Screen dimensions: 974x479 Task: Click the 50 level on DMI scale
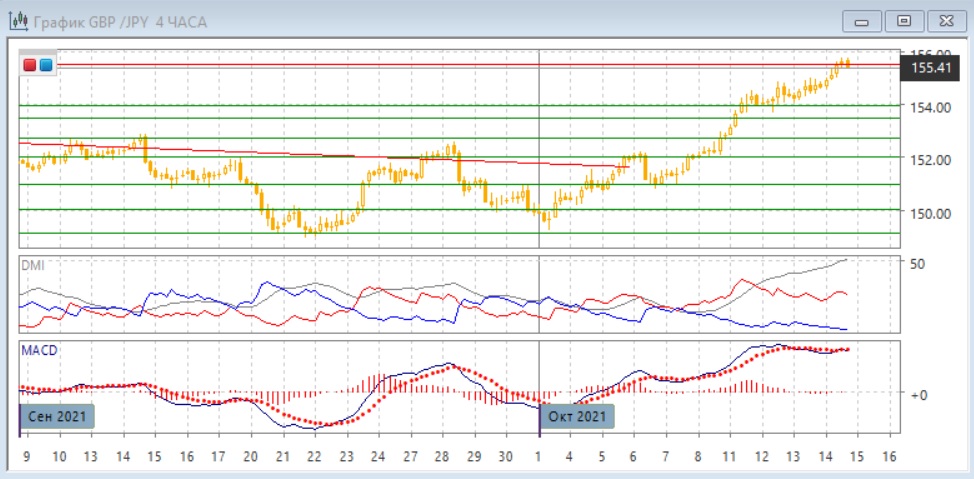(x=915, y=263)
